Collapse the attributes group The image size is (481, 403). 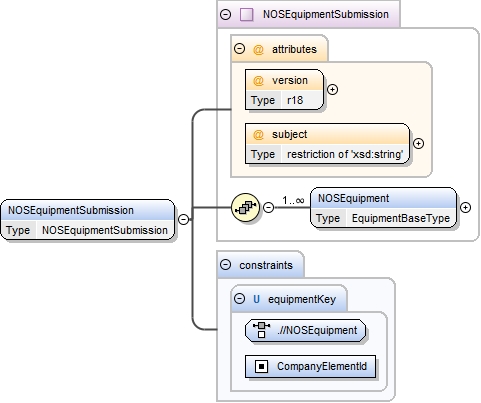239,49
